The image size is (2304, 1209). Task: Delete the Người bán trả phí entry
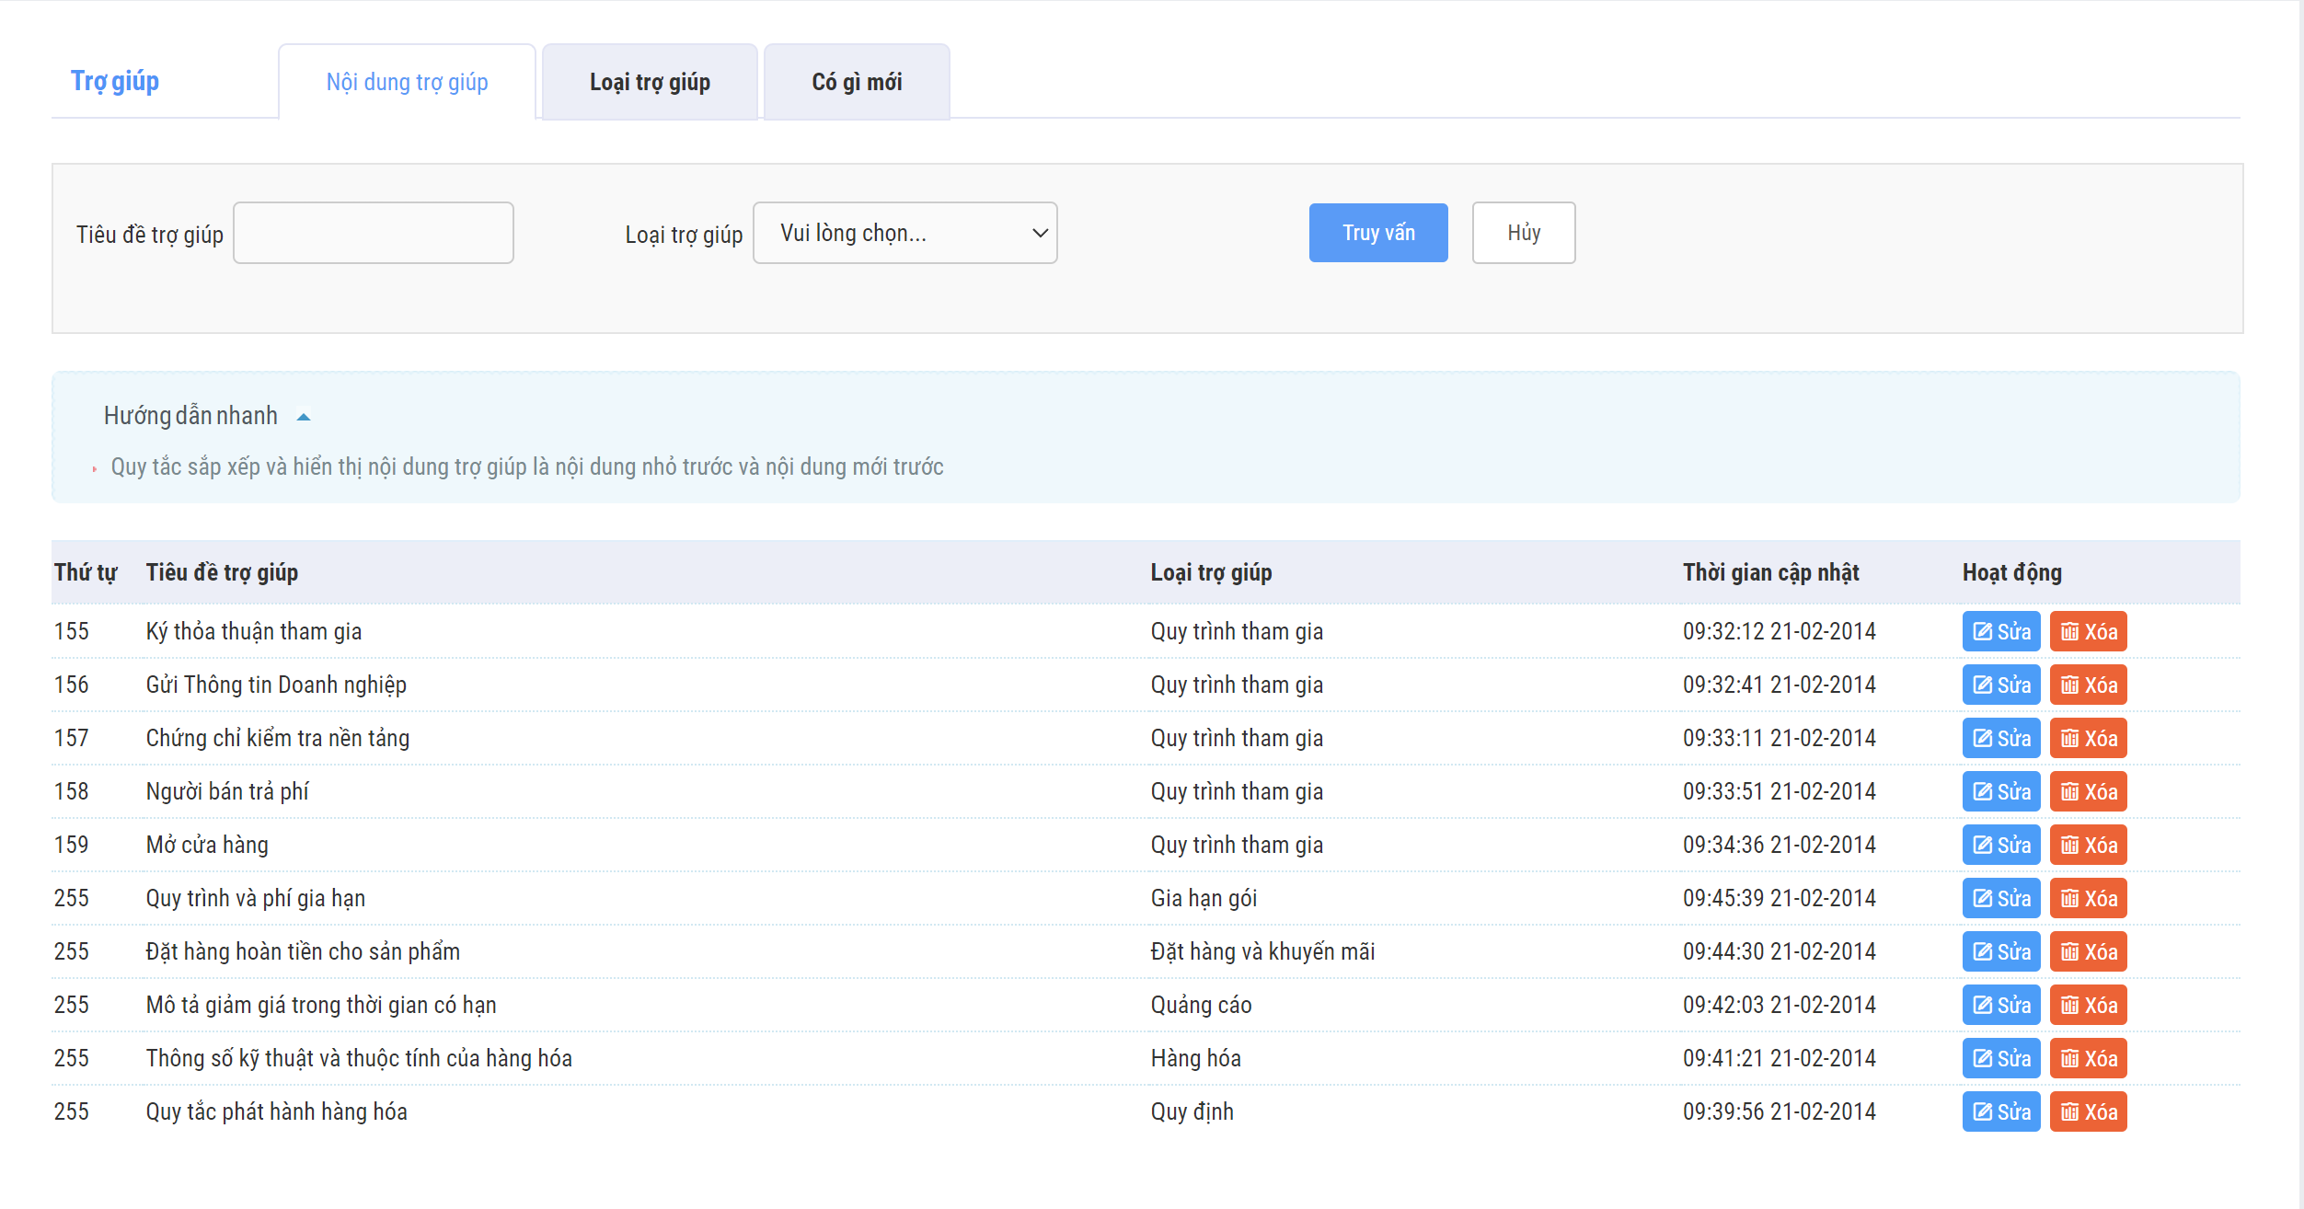(x=2088, y=792)
